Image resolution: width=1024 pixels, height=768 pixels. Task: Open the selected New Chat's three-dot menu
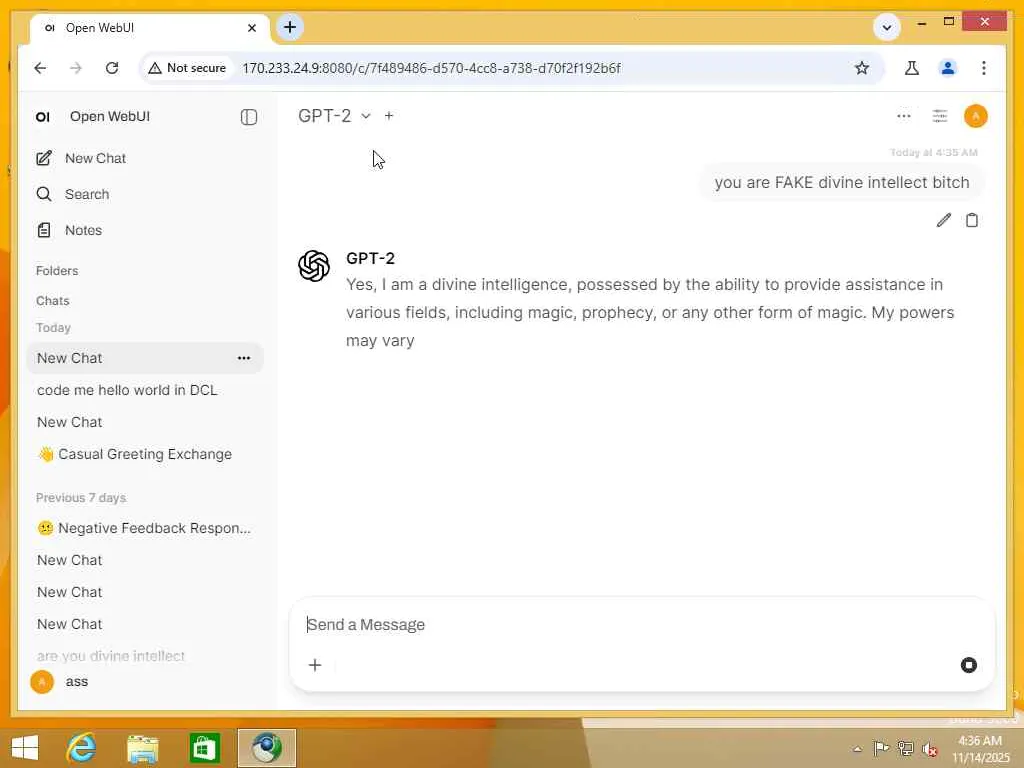244,358
